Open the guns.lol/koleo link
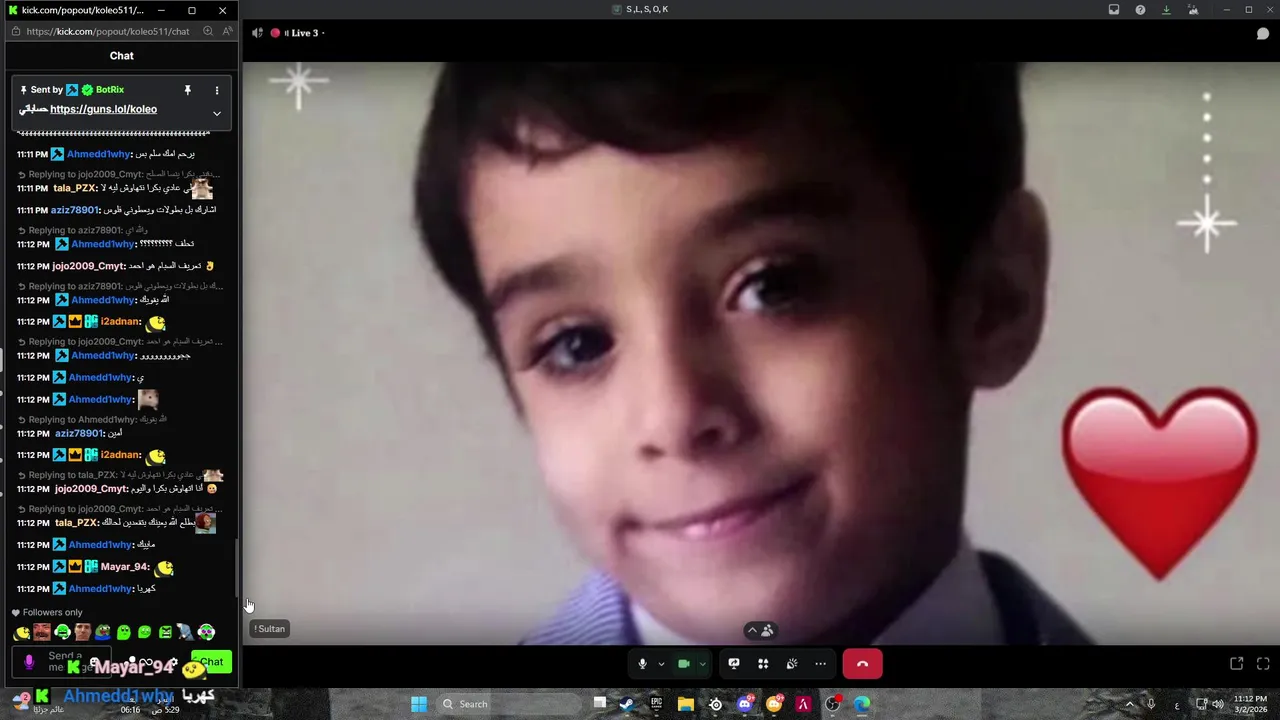The height and width of the screenshot is (720, 1280). [103, 109]
